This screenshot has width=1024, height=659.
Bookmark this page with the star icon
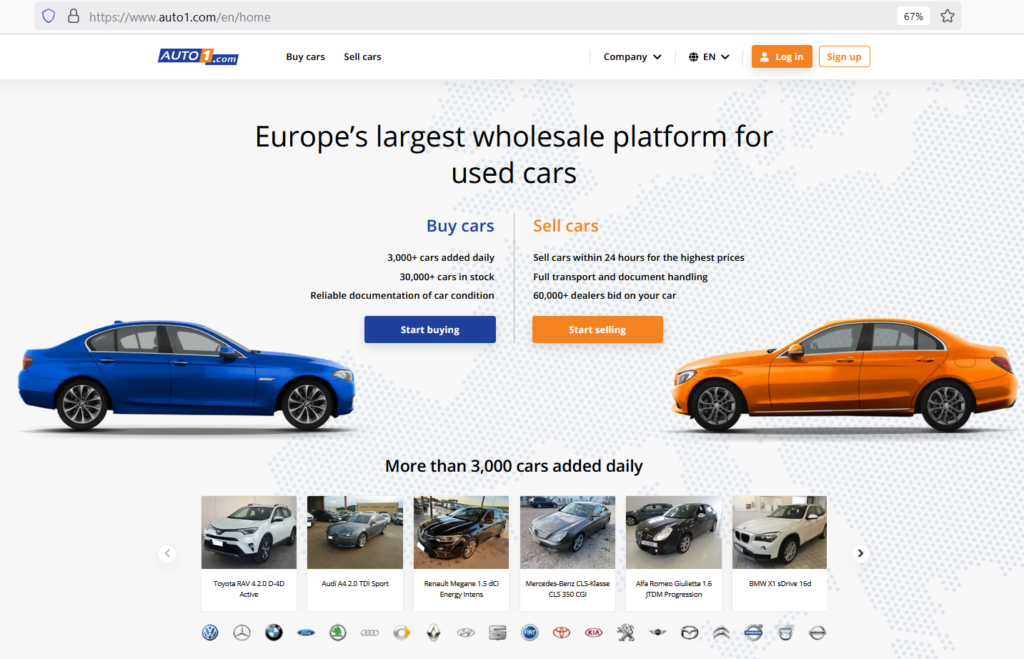(x=947, y=16)
